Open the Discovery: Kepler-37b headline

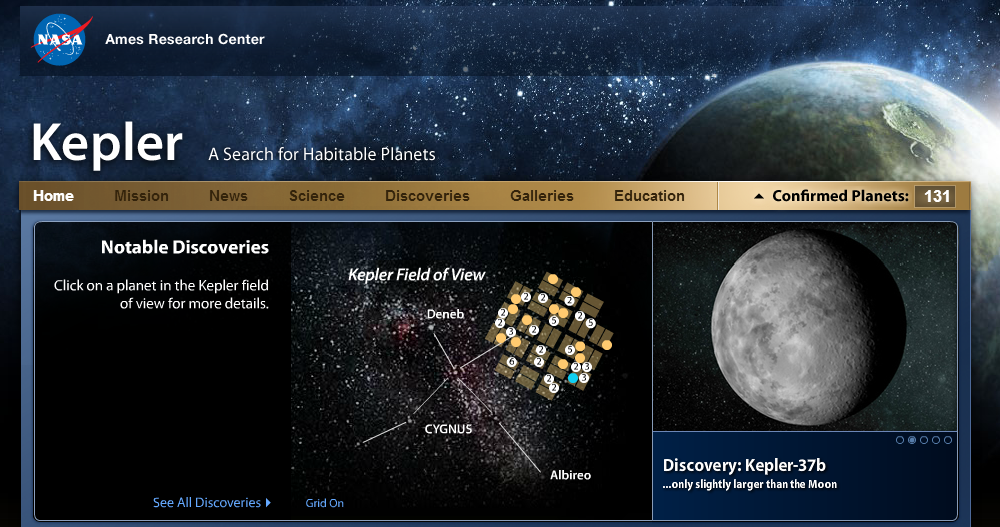coord(744,465)
